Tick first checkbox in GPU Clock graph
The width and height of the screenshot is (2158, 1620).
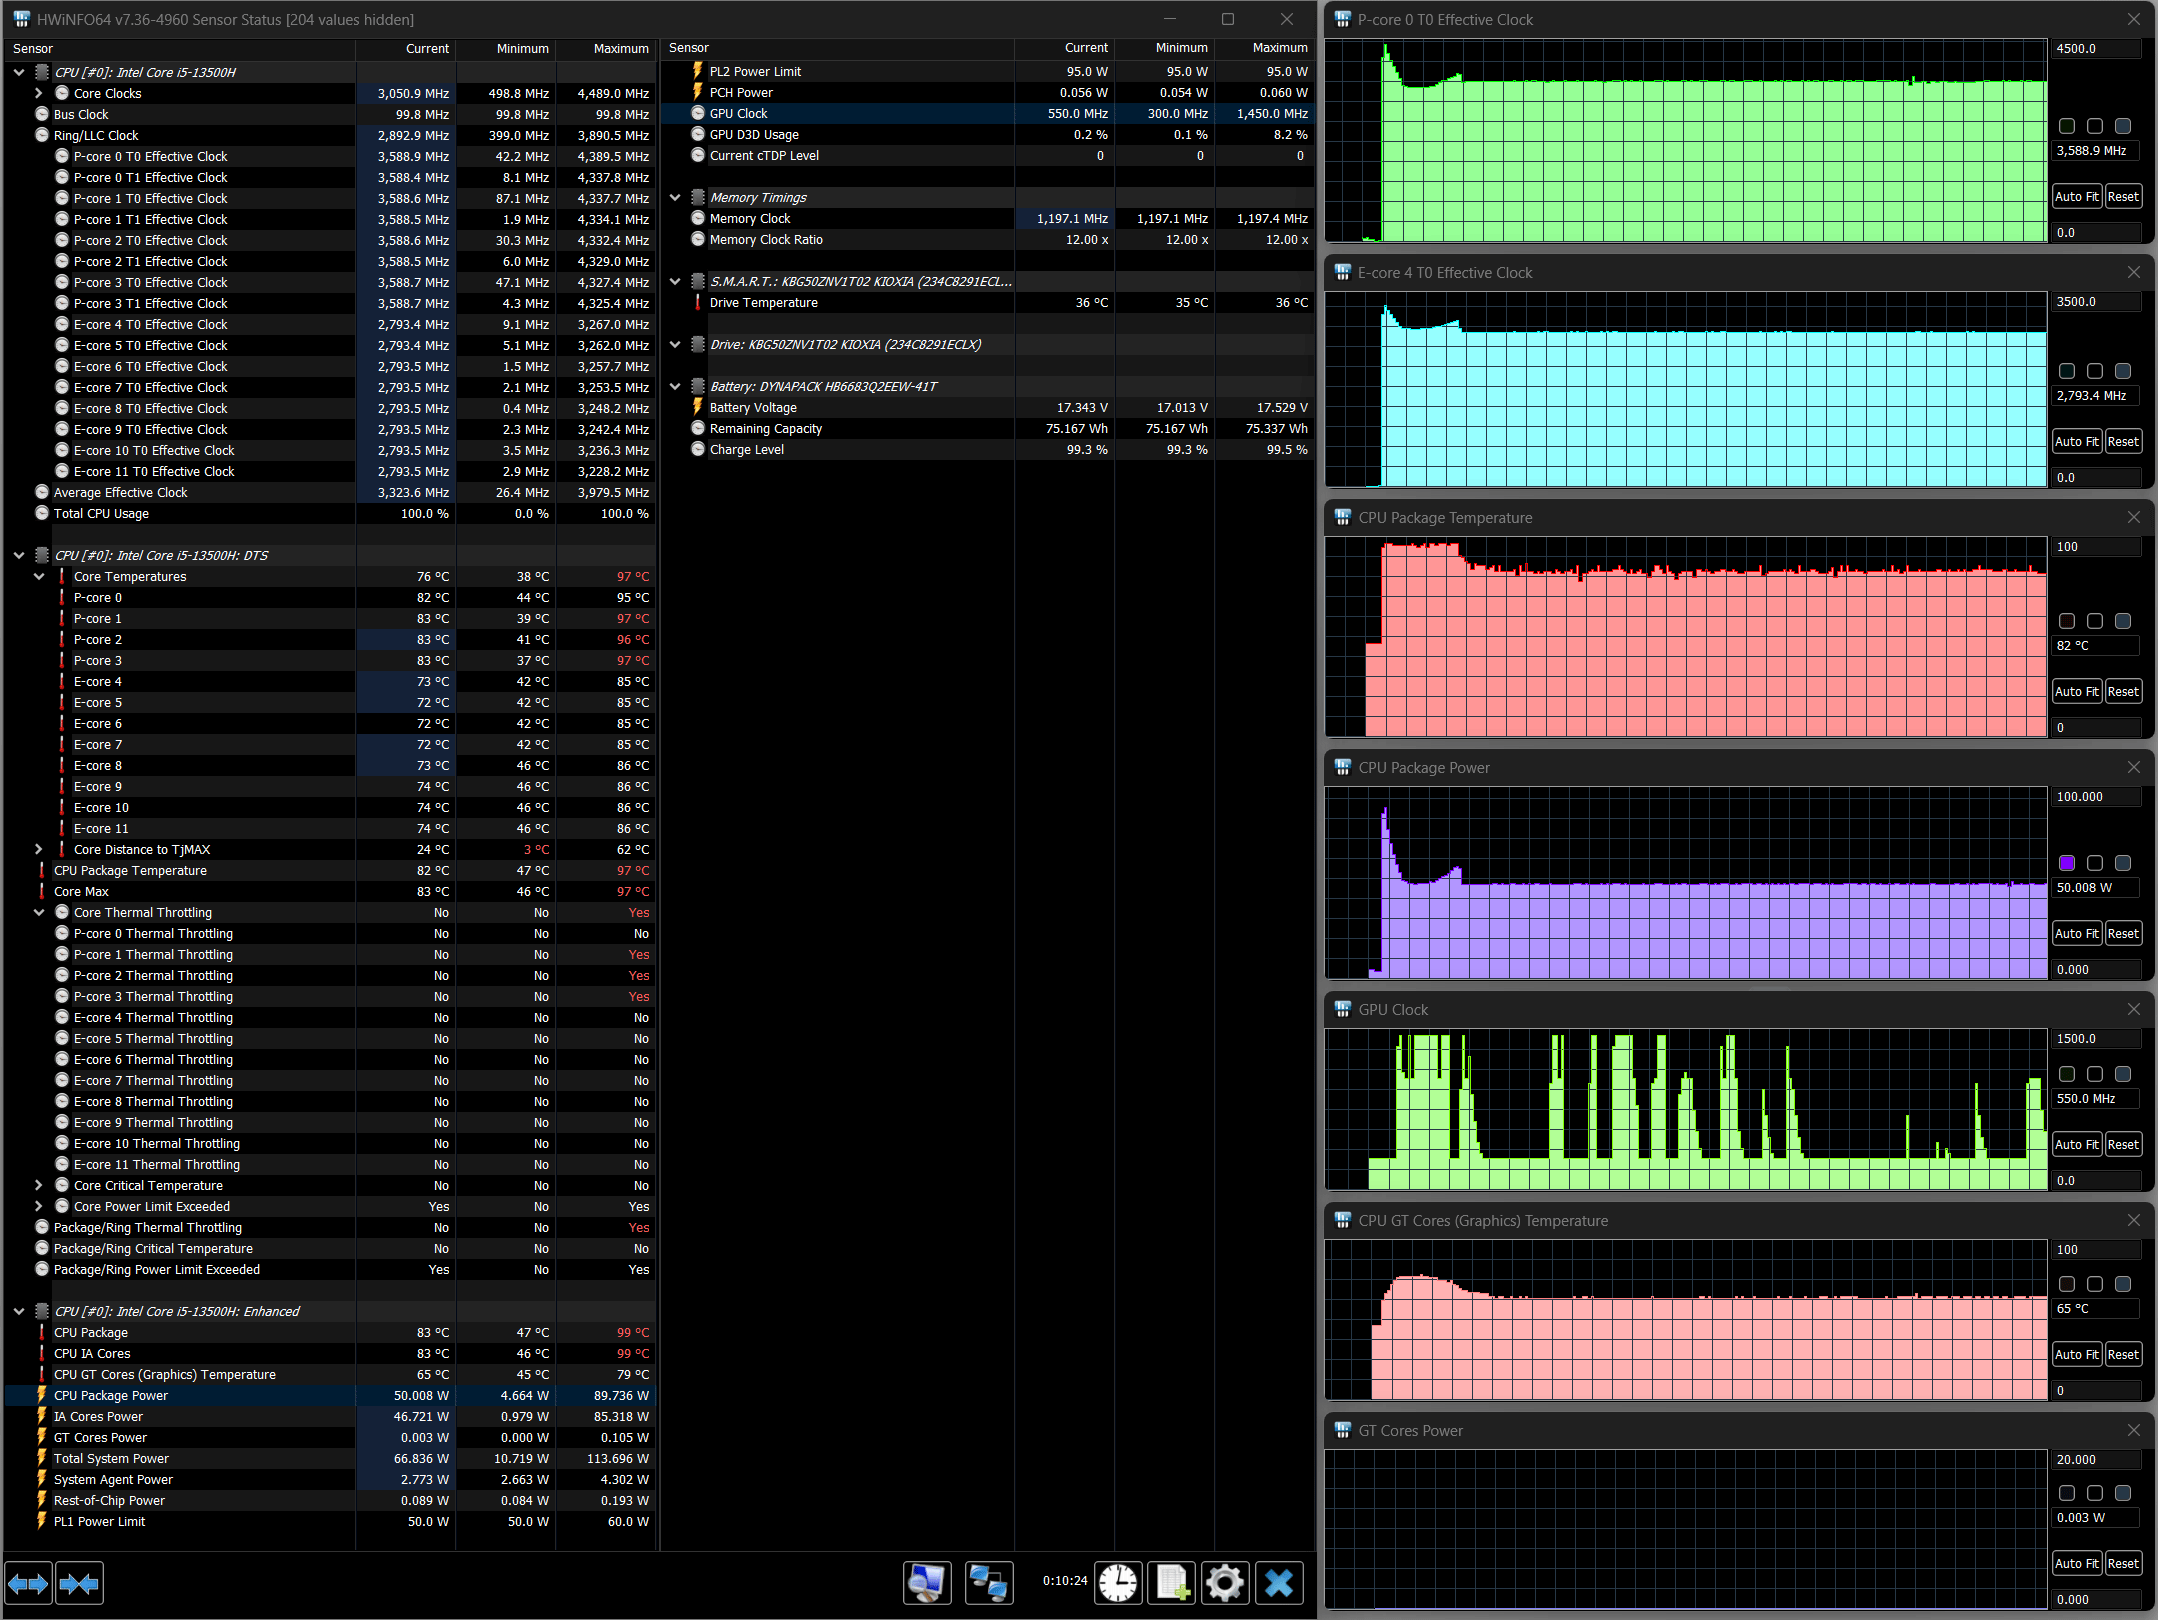click(2067, 1074)
